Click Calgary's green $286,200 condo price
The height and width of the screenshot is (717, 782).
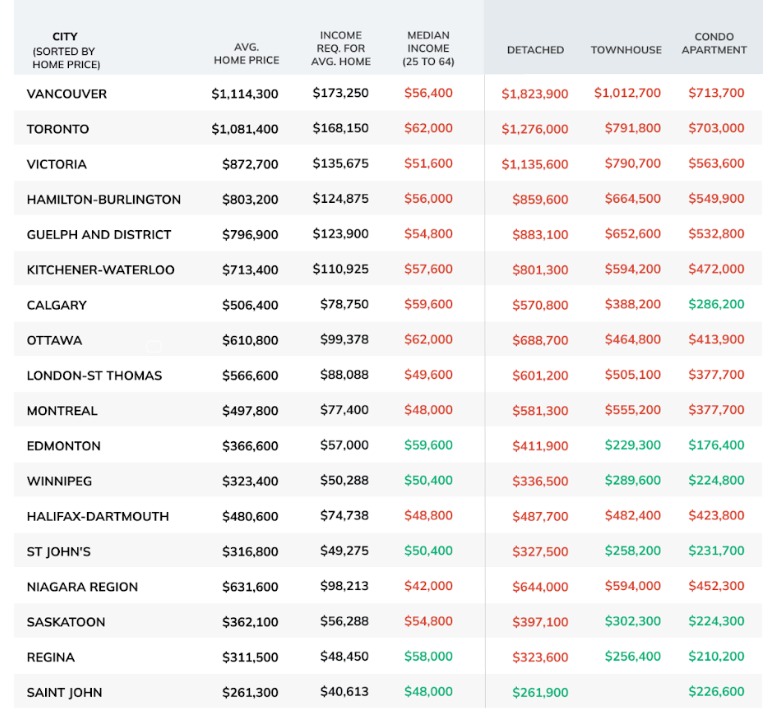tap(716, 304)
